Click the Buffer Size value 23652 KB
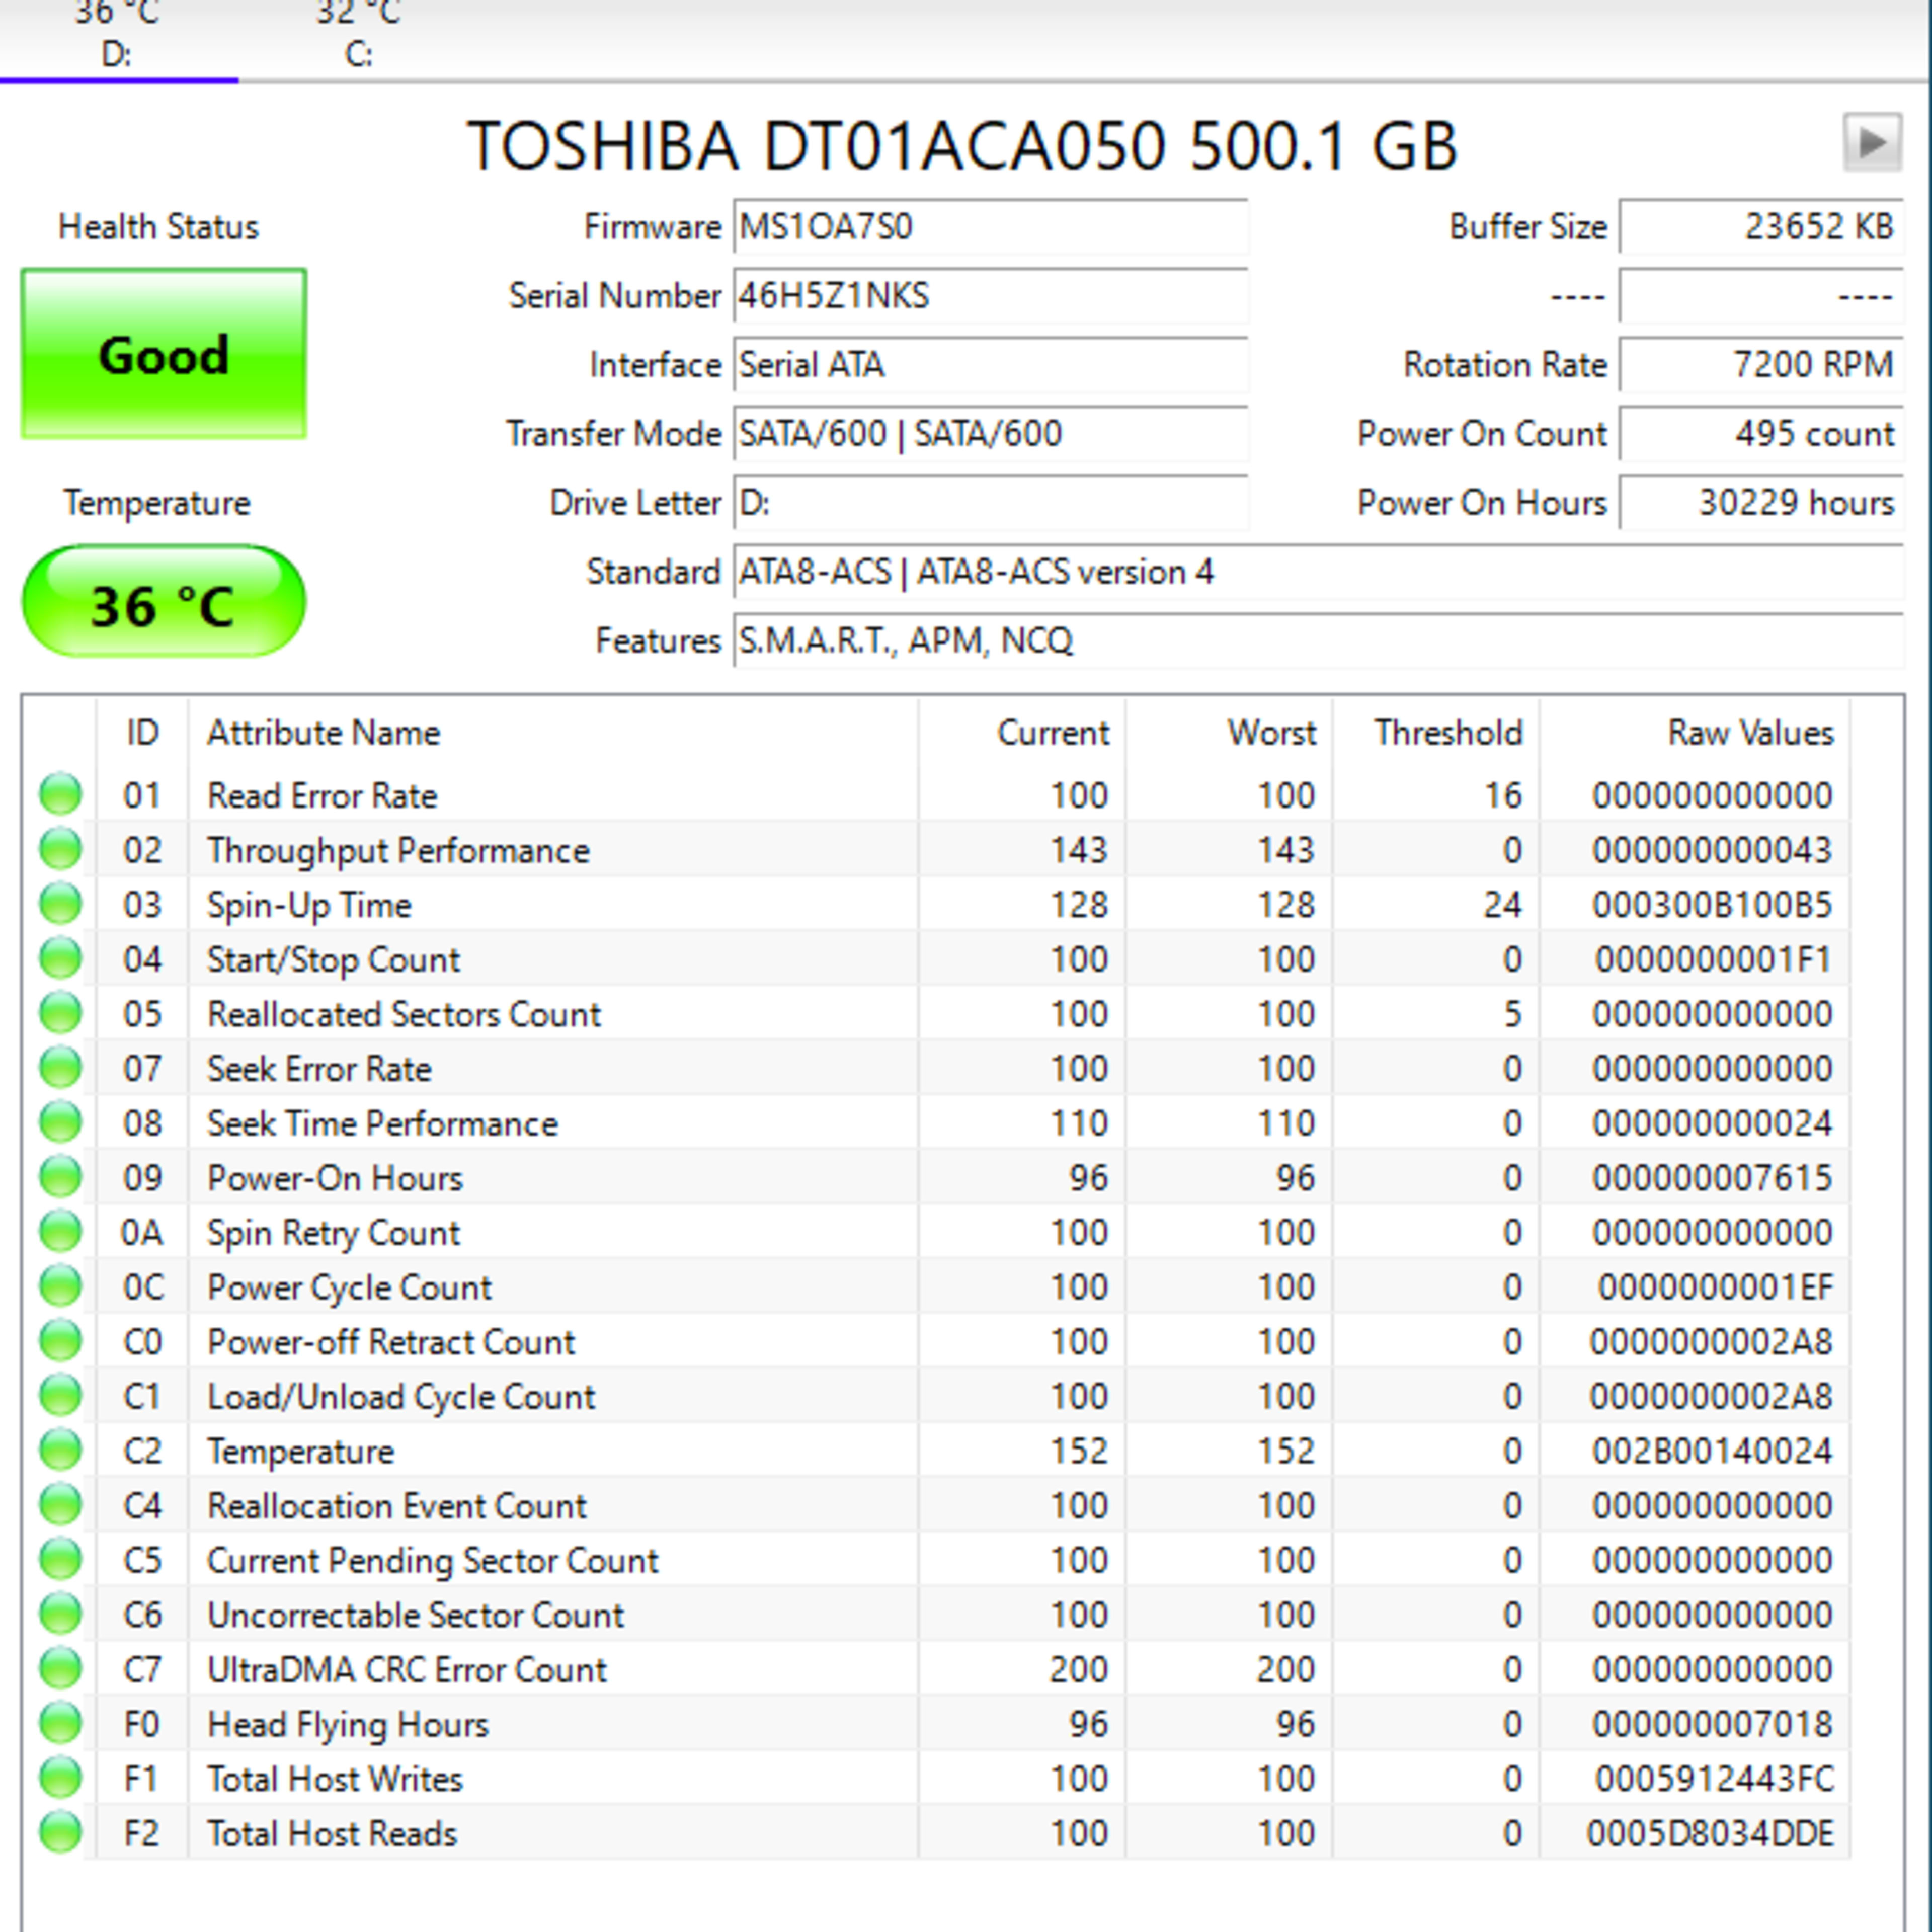Image resolution: width=1932 pixels, height=1932 pixels. [x=1761, y=227]
